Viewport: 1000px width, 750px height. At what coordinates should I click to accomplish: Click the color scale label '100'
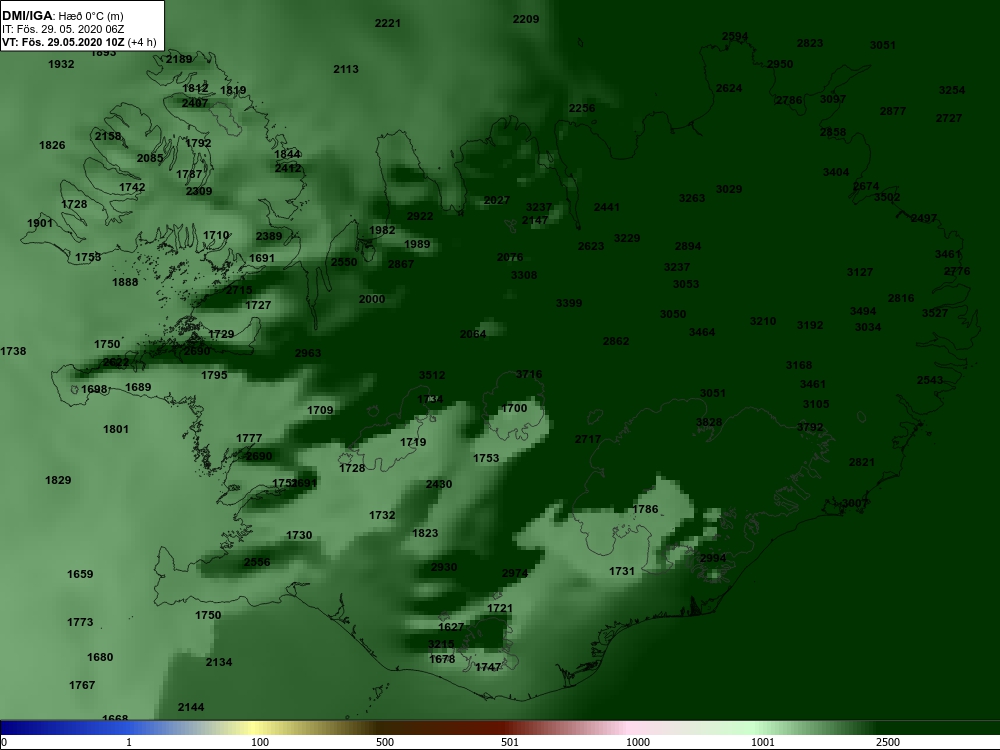click(x=260, y=742)
